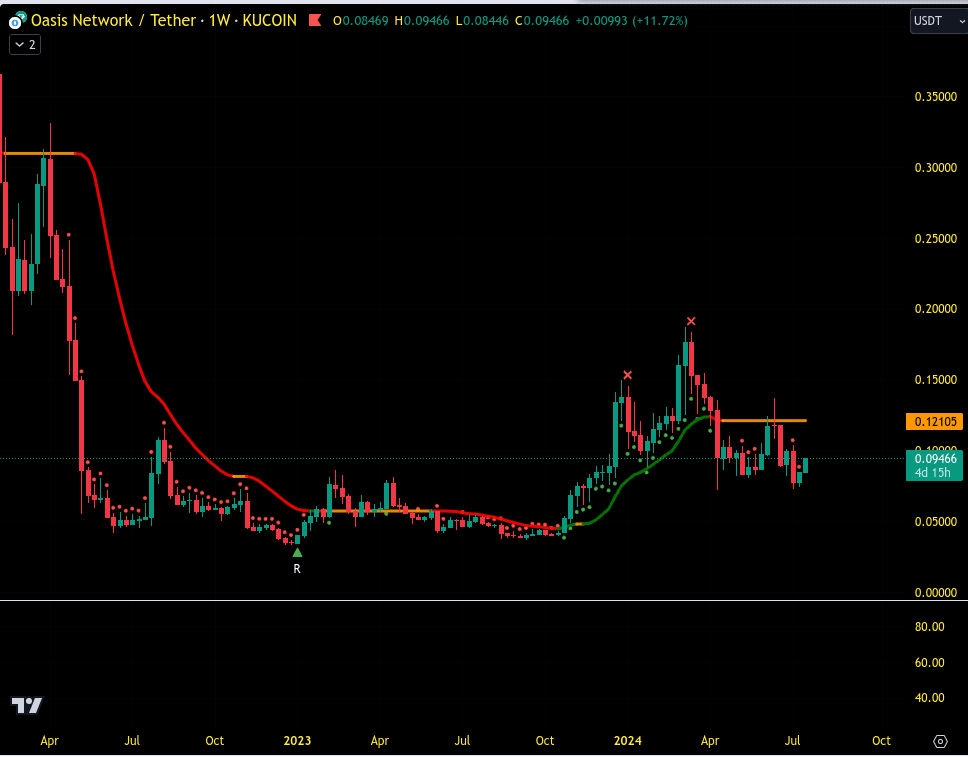The image size is (968, 757).
Task: Click the Oasis Network coin logo icon
Action: point(18,20)
